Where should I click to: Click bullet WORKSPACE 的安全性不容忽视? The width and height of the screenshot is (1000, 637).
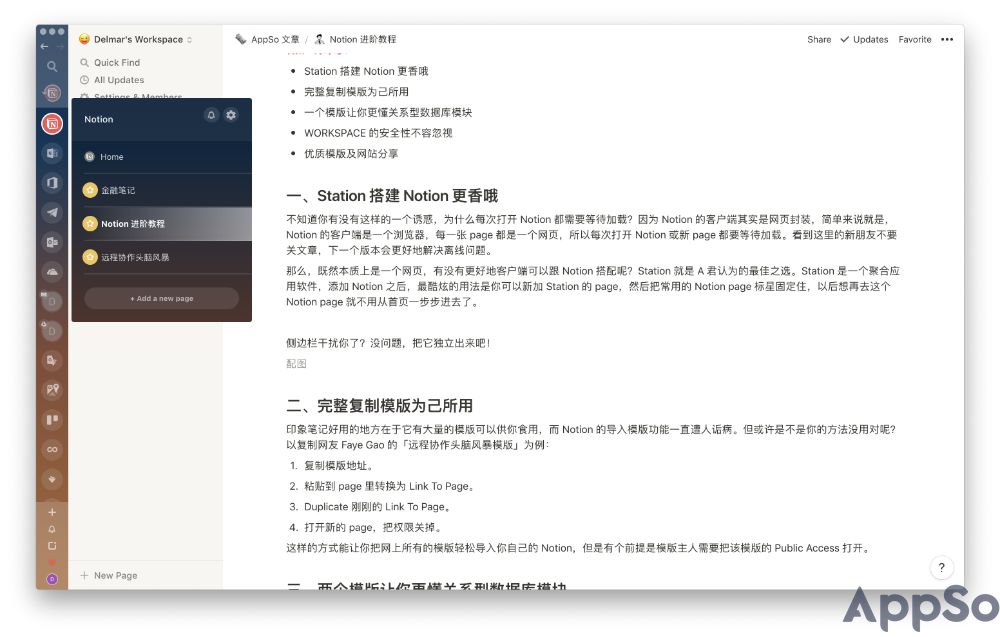tap(378, 133)
